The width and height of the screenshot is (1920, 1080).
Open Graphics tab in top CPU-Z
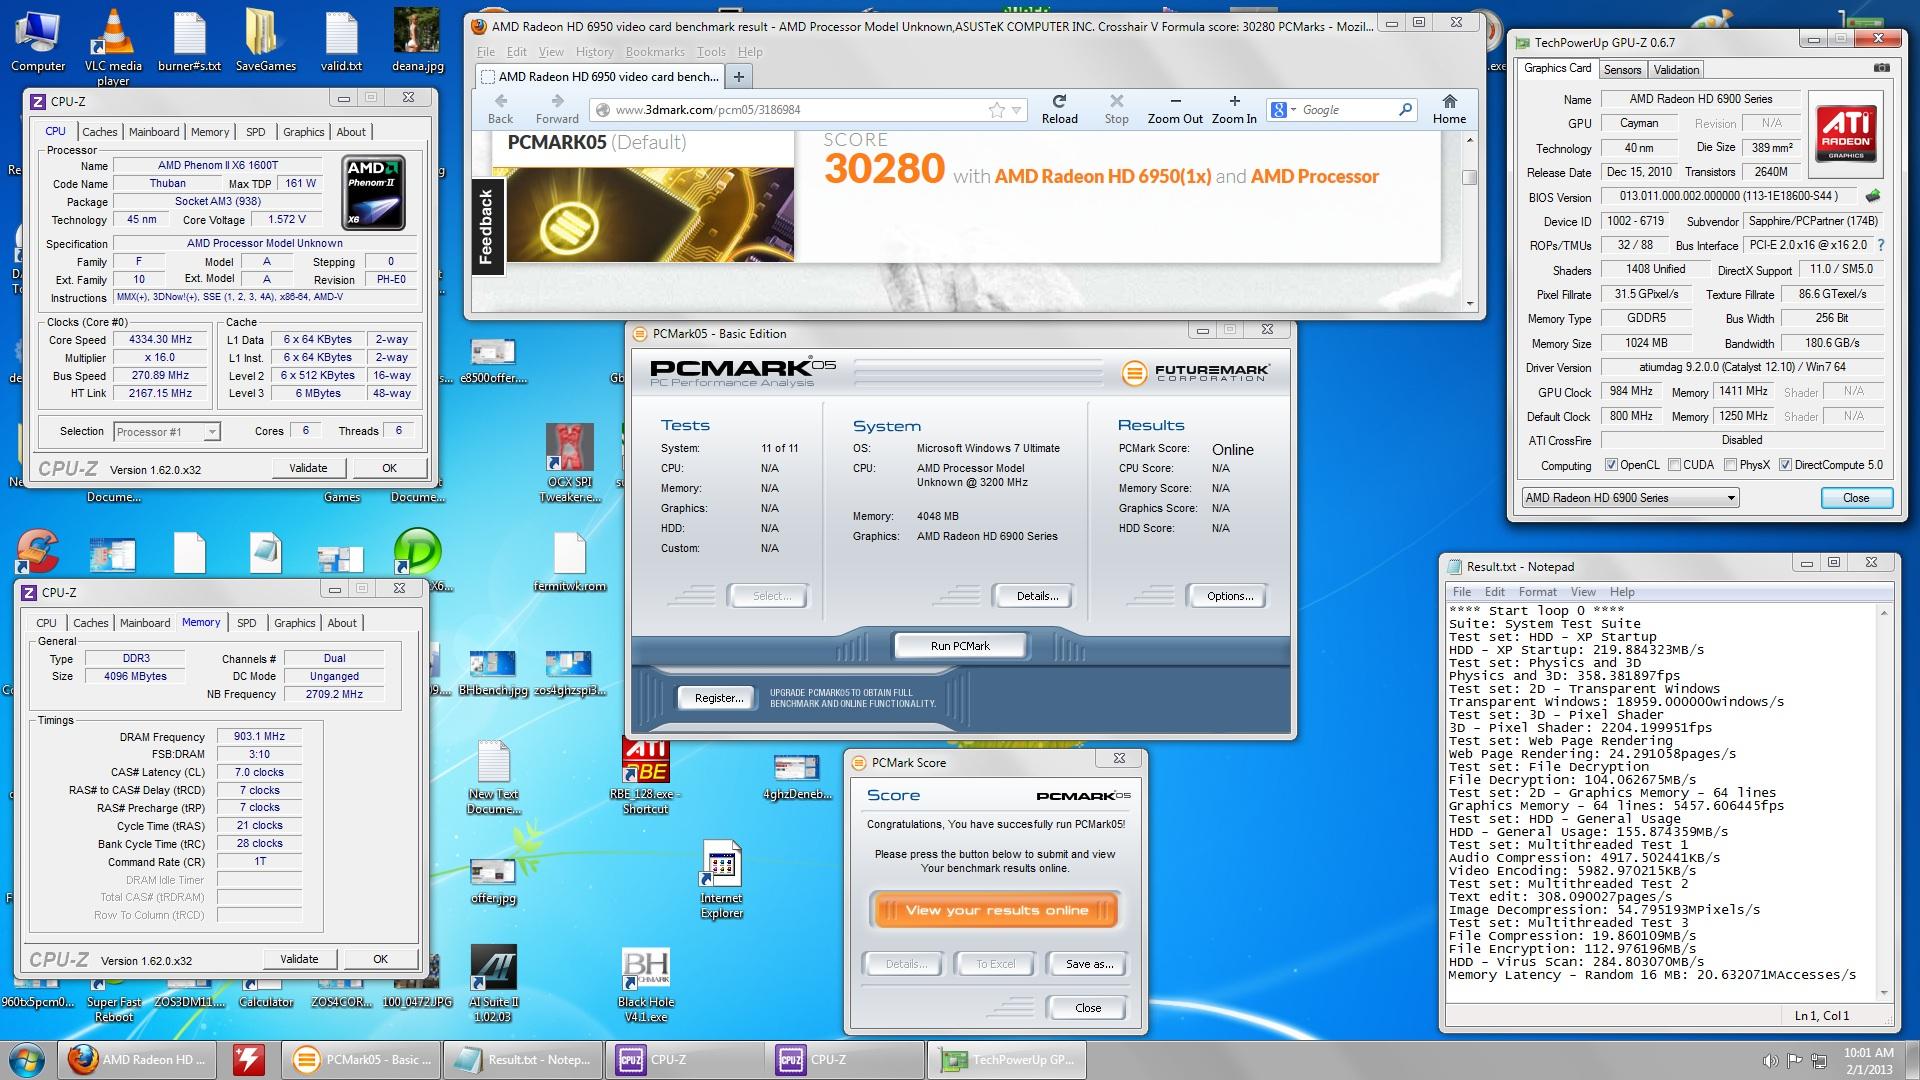point(303,132)
